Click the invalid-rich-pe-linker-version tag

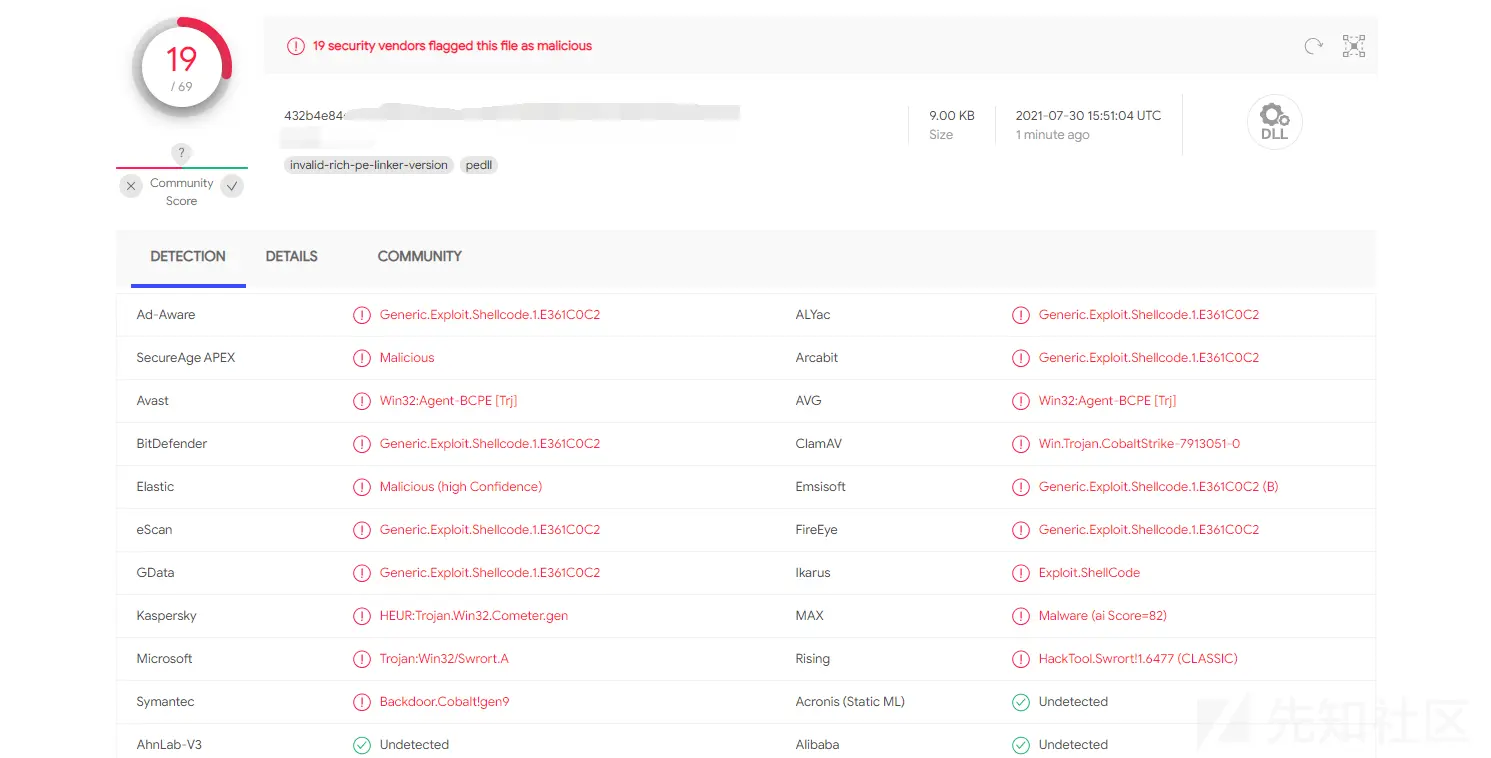(x=369, y=165)
